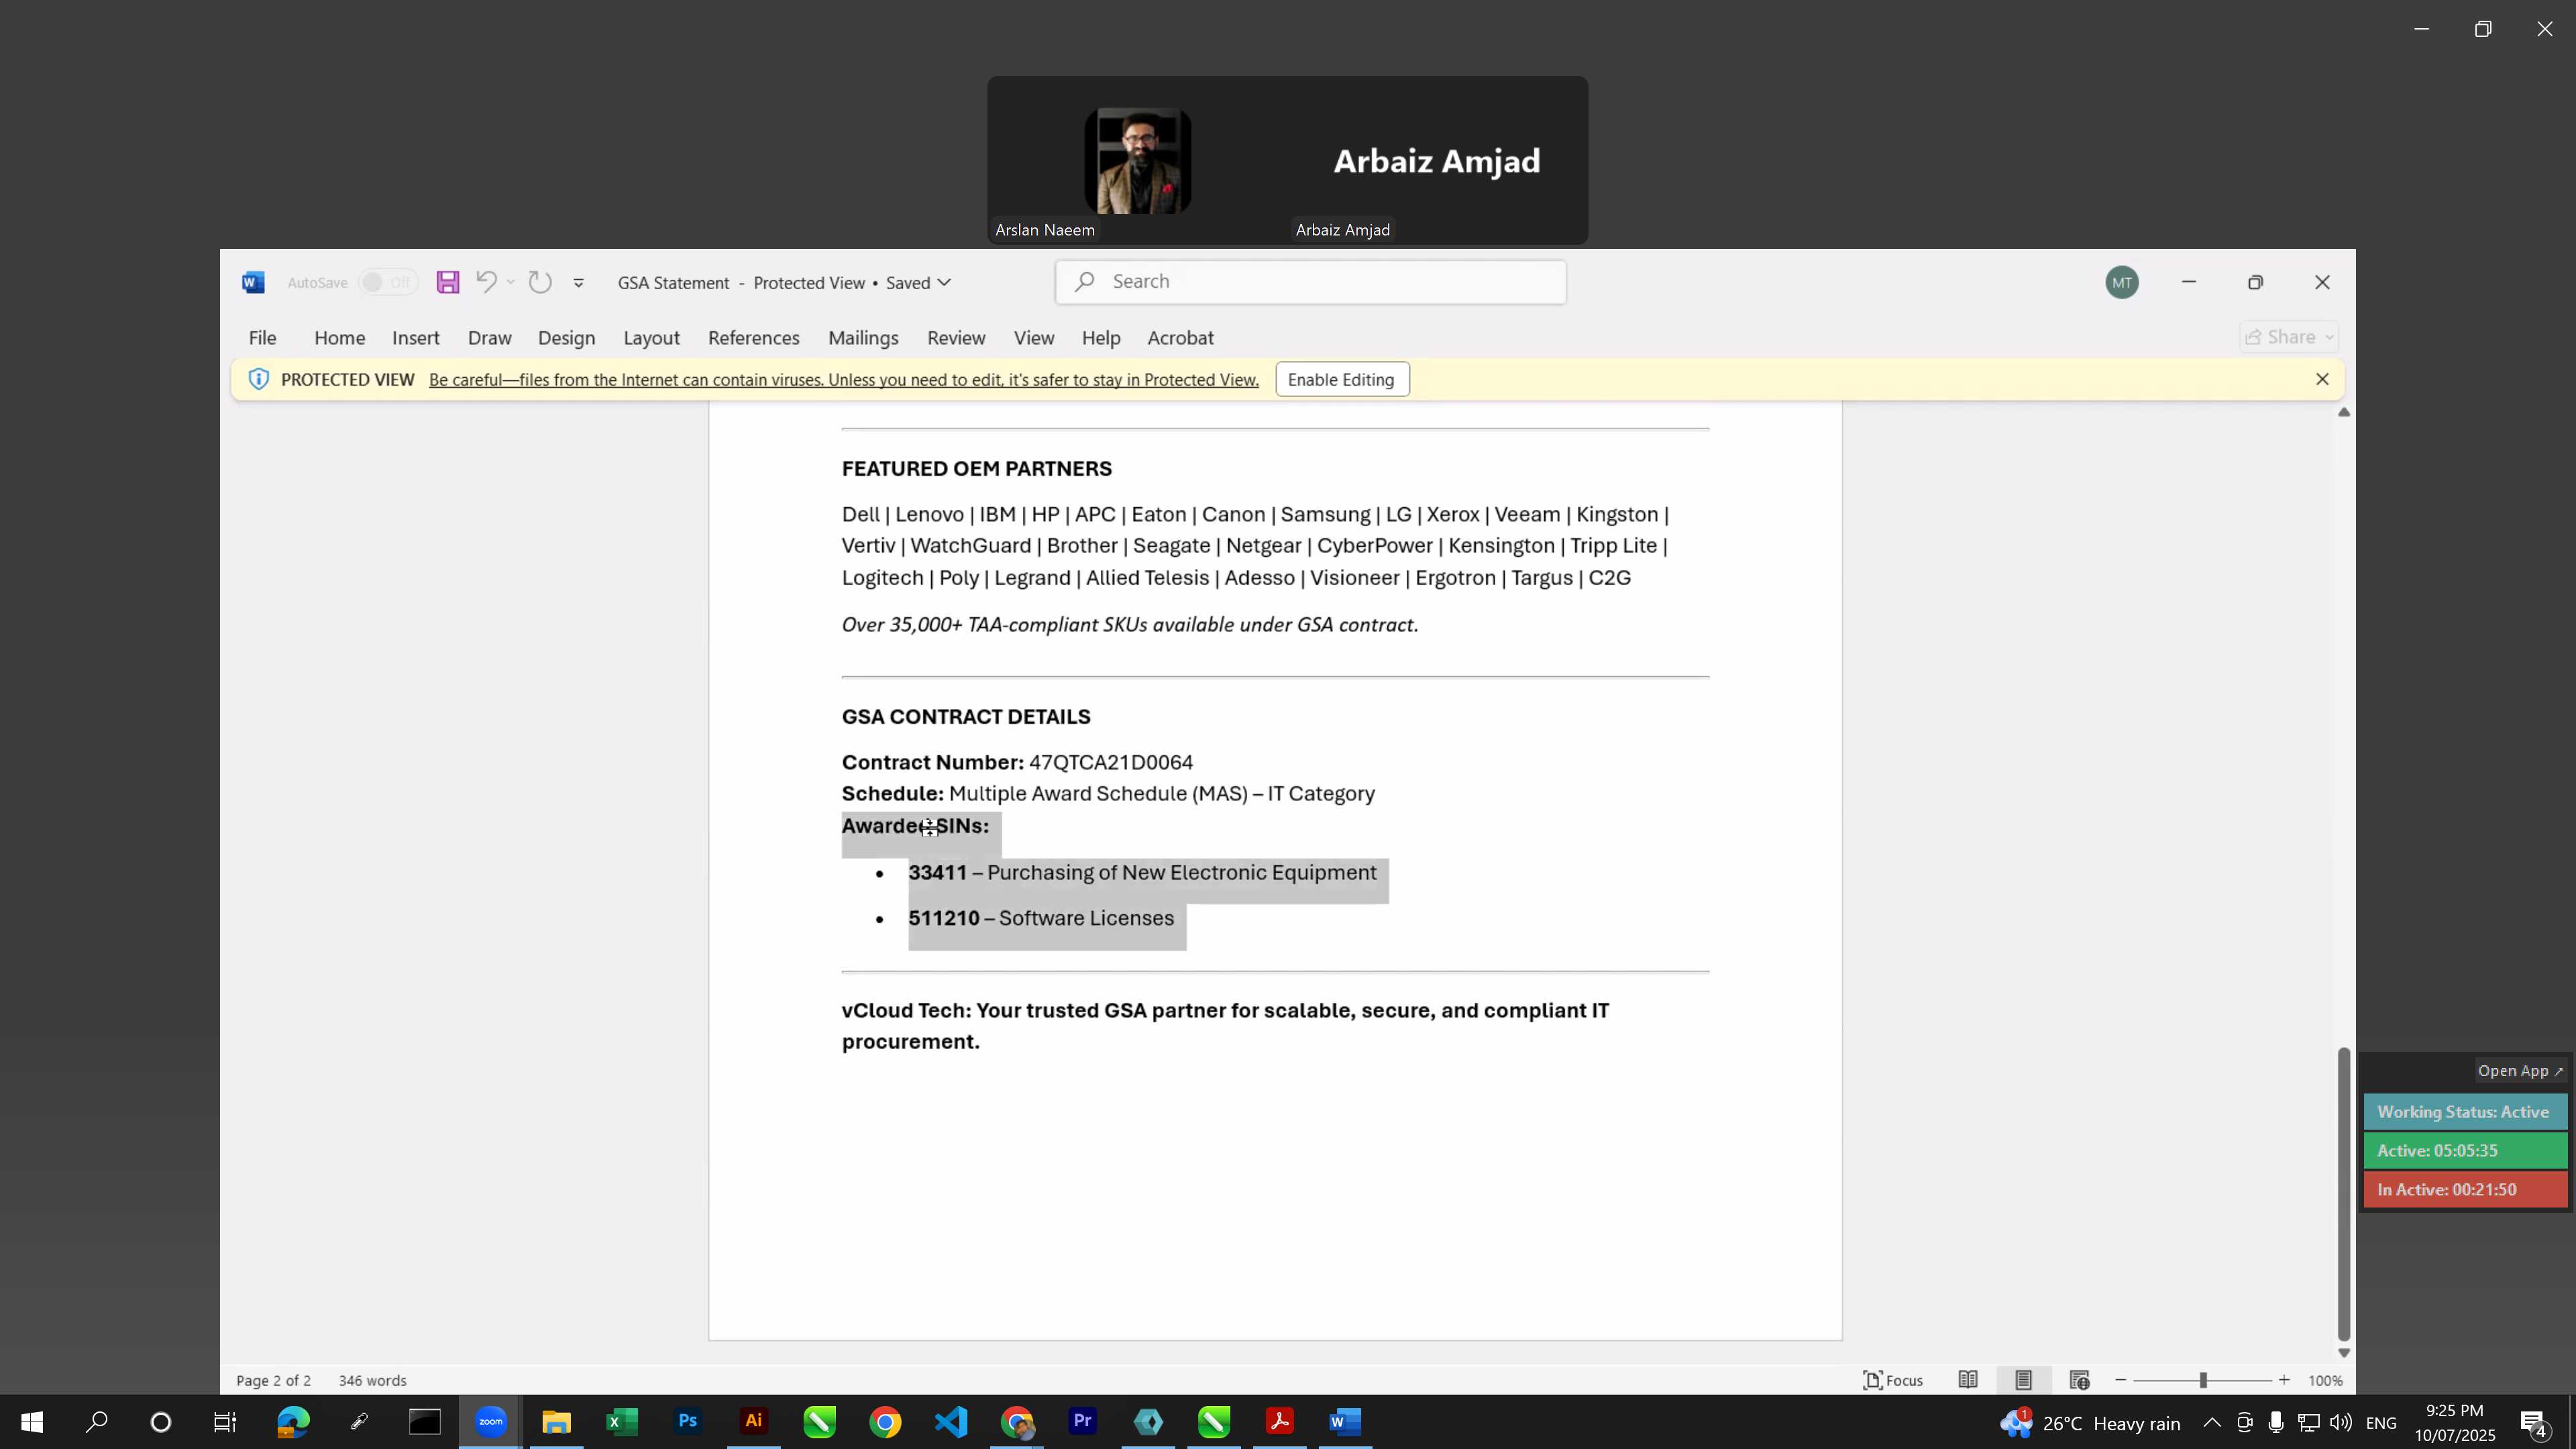Viewport: 2576px width, 1449px height.
Task: Open Microsoft Edge from the taskbar
Action: (x=293, y=1422)
